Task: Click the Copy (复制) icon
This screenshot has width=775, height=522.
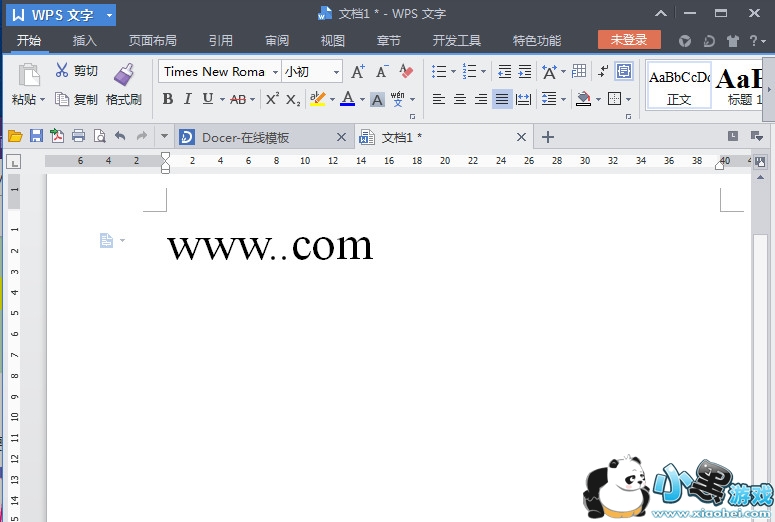Action: pyautogui.click(x=62, y=99)
